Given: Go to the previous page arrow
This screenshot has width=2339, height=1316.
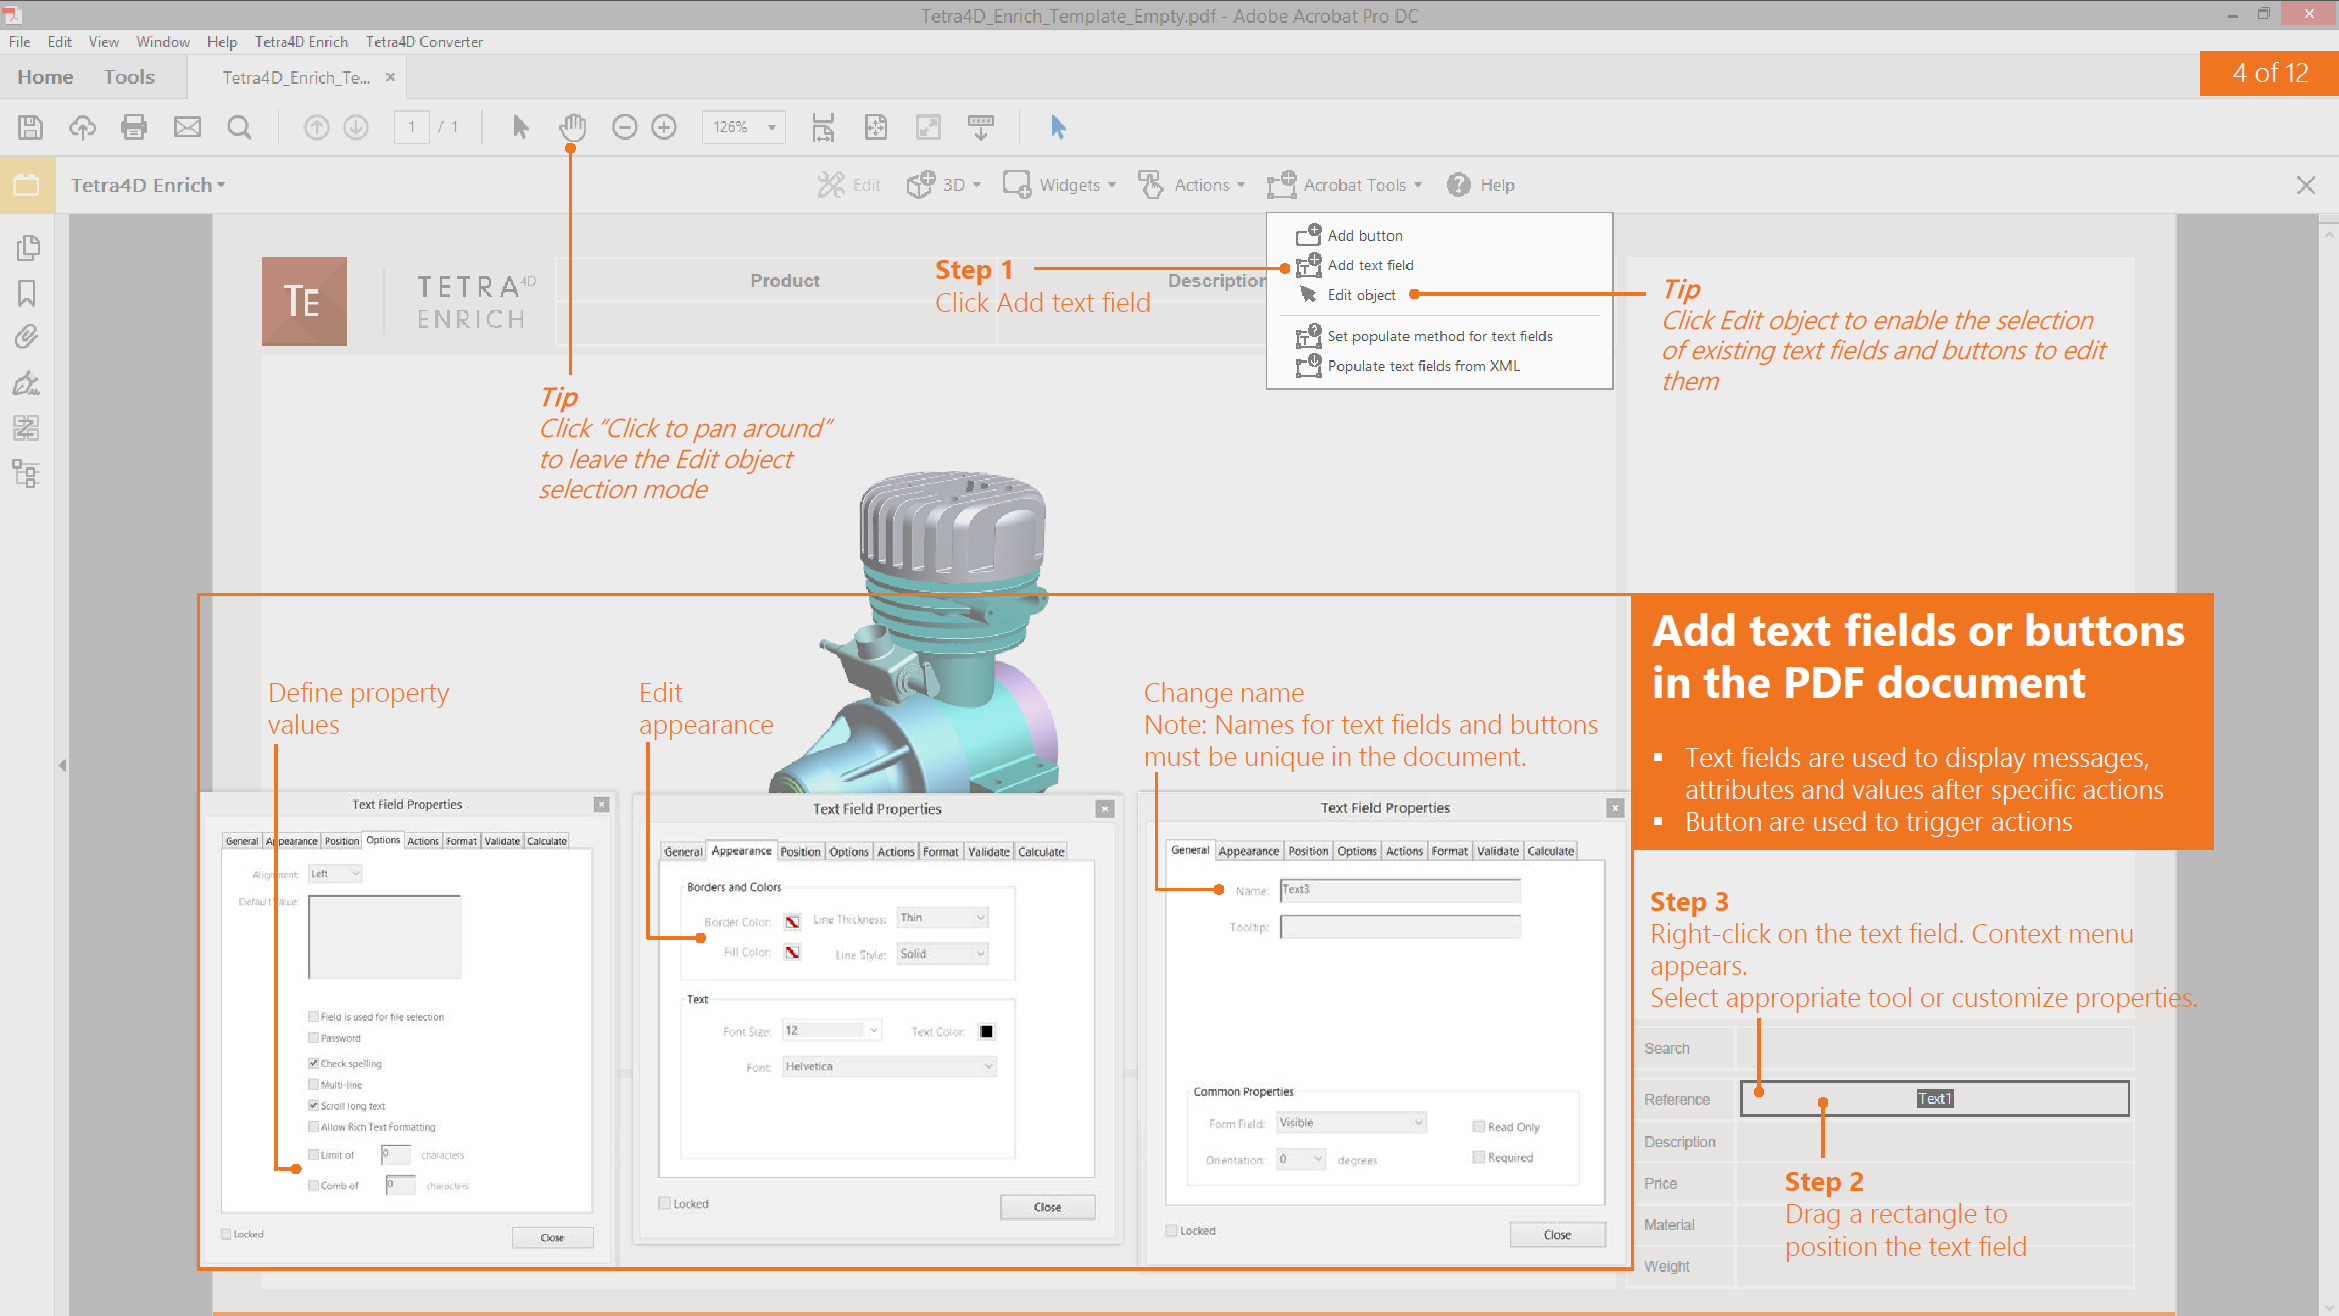Looking at the screenshot, I should pos(316,127).
